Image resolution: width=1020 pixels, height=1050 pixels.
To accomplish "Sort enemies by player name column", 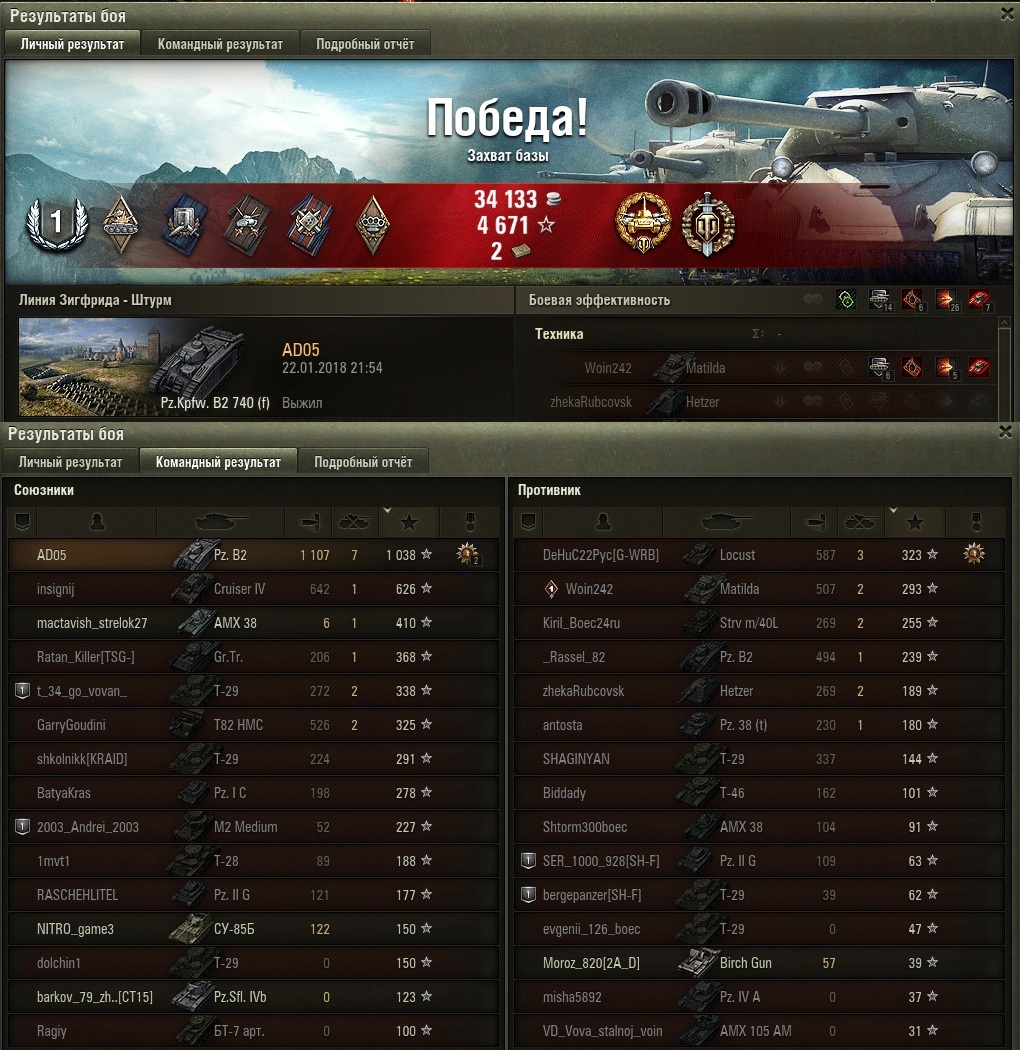I will coord(603,522).
